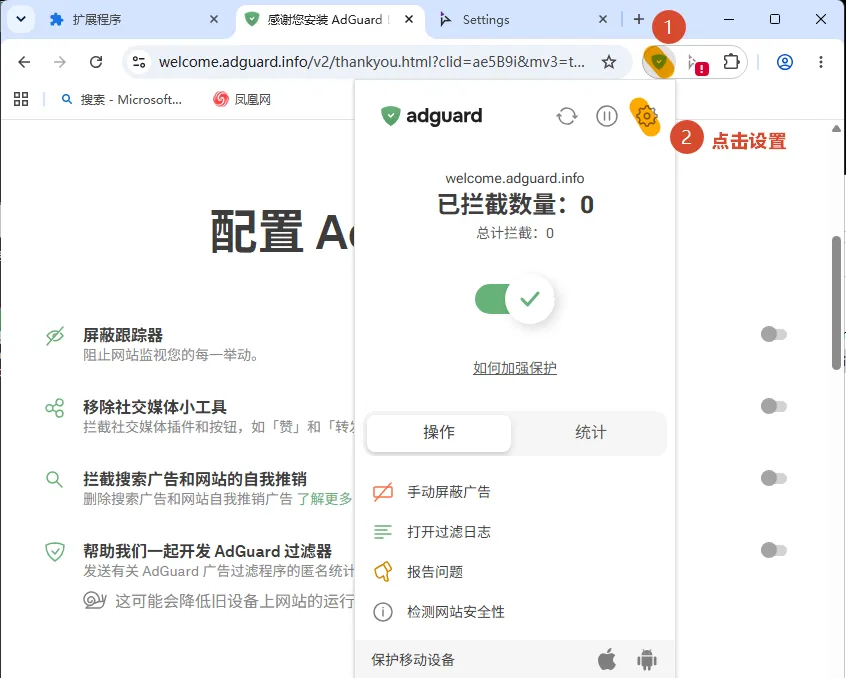The height and width of the screenshot is (678, 846).
Task: Click the 已拦截数量：0 counter text
Action: tap(515, 205)
